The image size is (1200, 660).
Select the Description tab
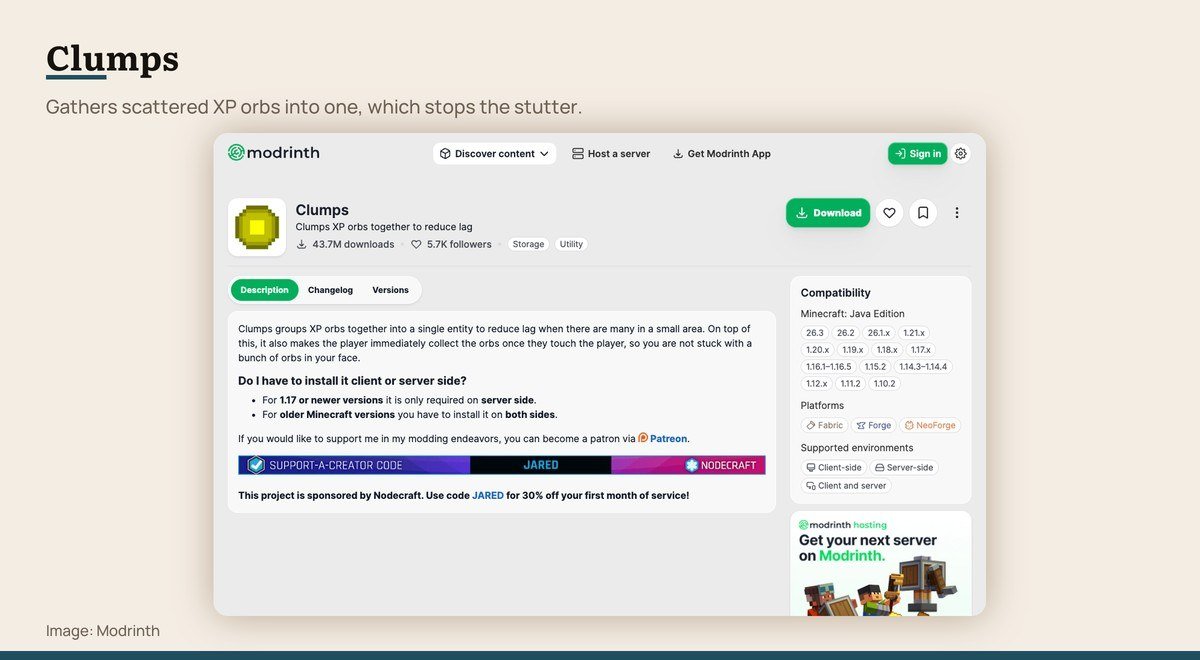tap(264, 290)
